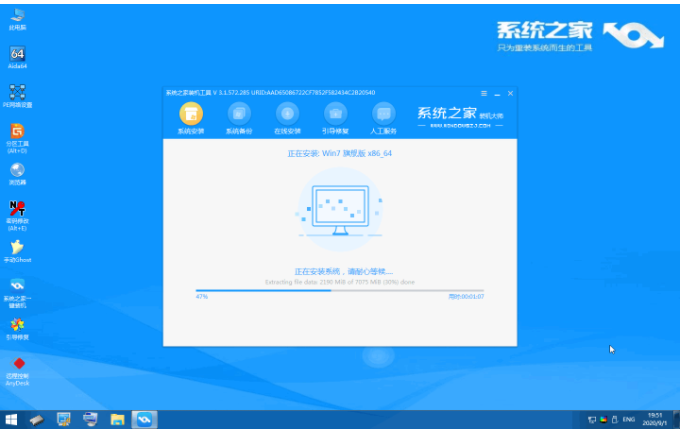This screenshot has width=684, height=432.
Task: Open the 浏览器 desktop shortcut
Action: click(18, 172)
